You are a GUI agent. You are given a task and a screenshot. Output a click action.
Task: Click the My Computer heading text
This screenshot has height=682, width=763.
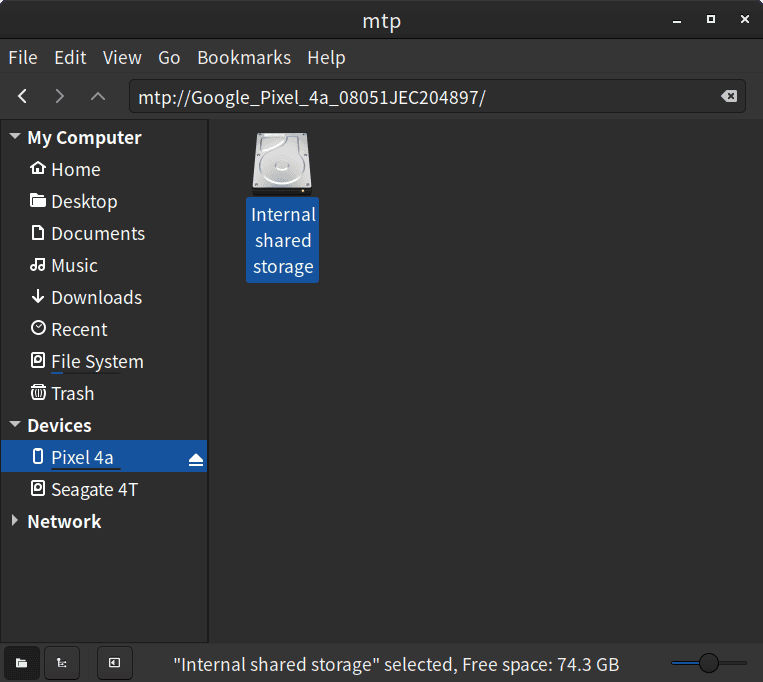tap(84, 137)
